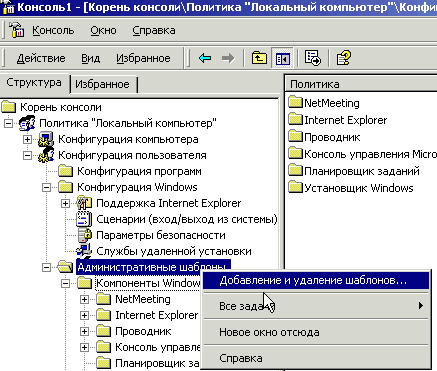This screenshot has width=437, height=371.
Task: Select Параметры безопасности in the tree
Action: (161, 235)
